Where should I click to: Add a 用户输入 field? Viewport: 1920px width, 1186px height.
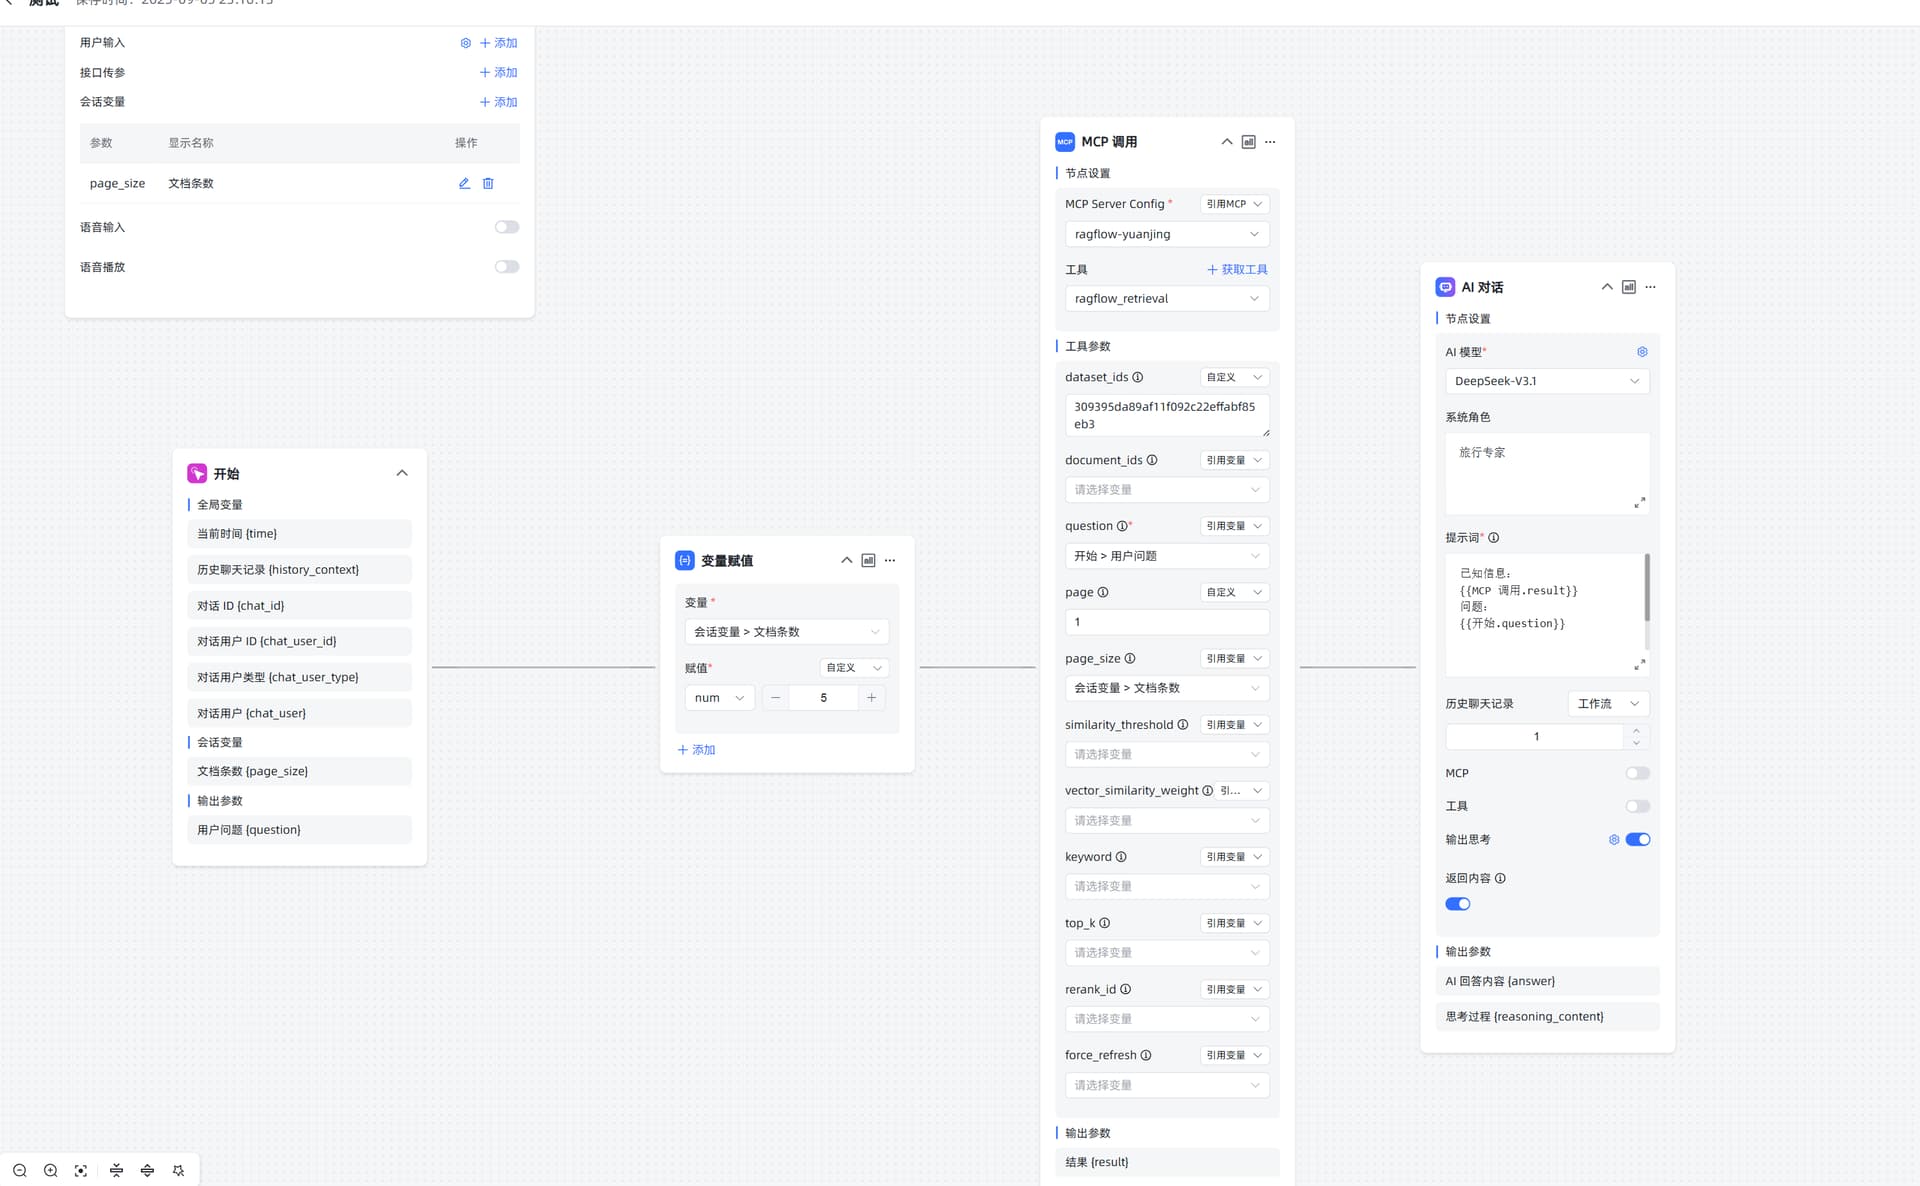498,43
